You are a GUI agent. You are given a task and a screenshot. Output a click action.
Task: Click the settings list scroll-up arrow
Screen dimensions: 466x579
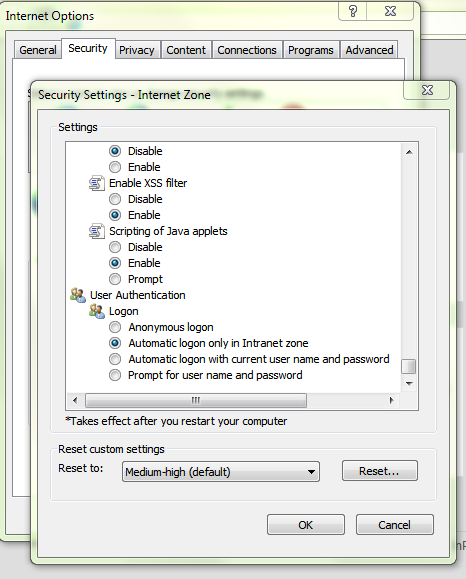pos(409,152)
